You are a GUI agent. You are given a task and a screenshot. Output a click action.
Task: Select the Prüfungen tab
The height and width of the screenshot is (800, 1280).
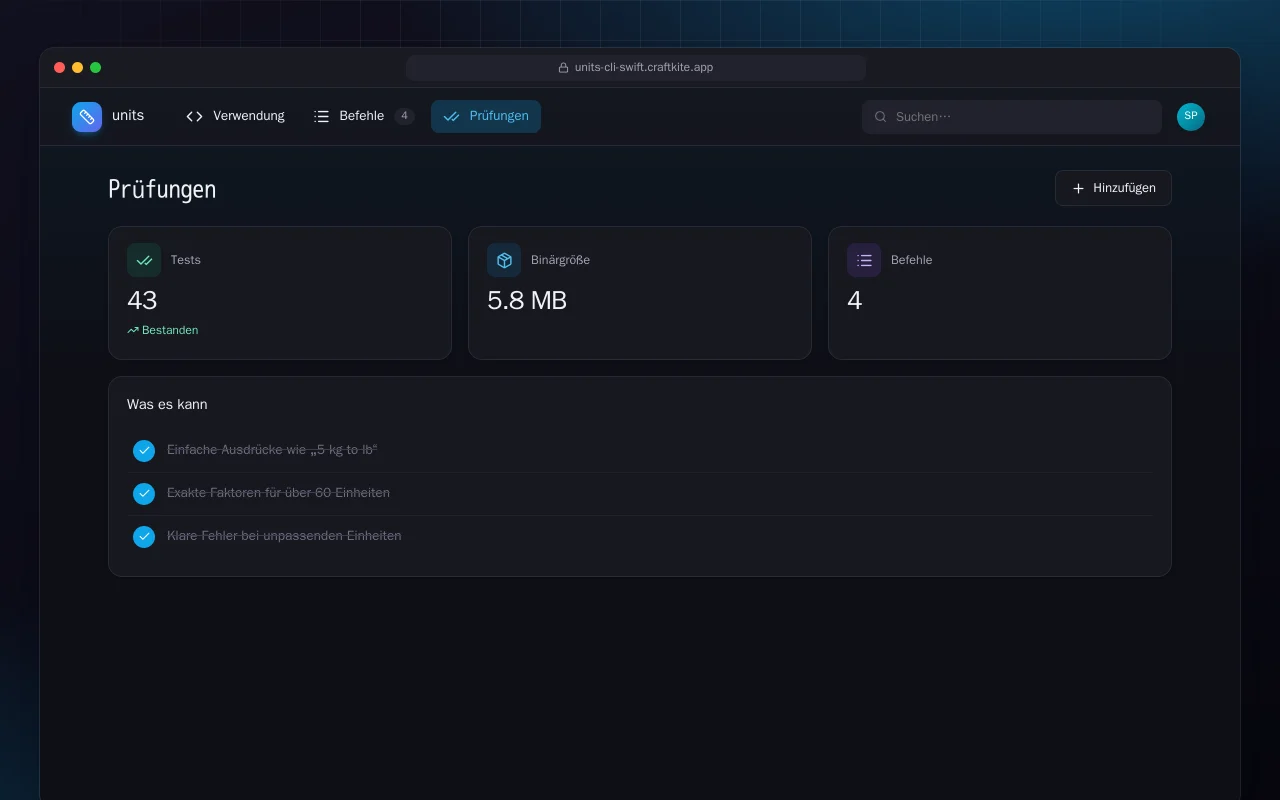tap(486, 116)
